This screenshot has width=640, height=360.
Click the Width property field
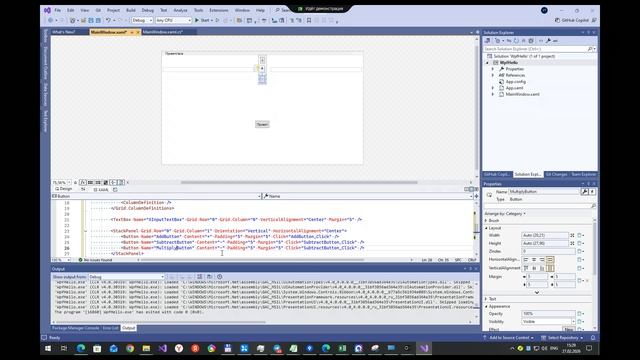pyautogui.click(x=544, y=235)
